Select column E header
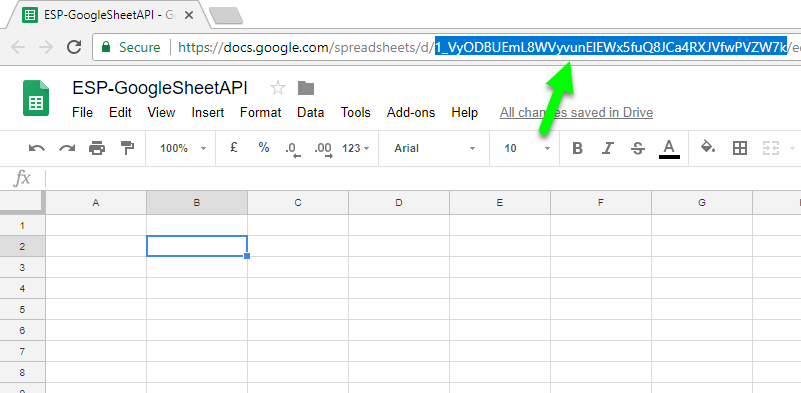 click(x=500, y=203)
